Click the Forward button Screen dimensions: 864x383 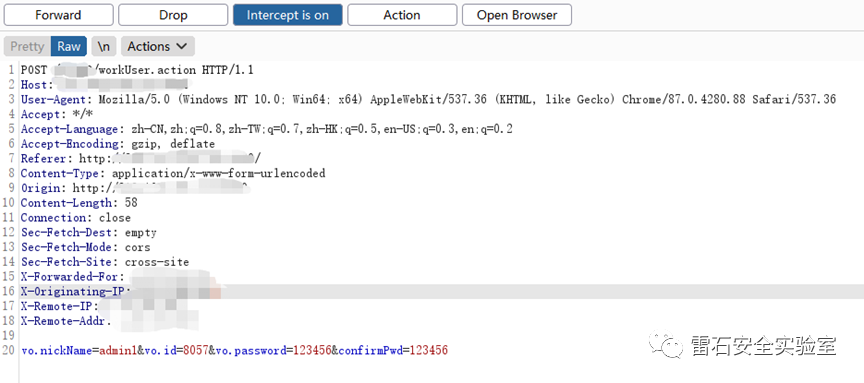pos(58,15)
